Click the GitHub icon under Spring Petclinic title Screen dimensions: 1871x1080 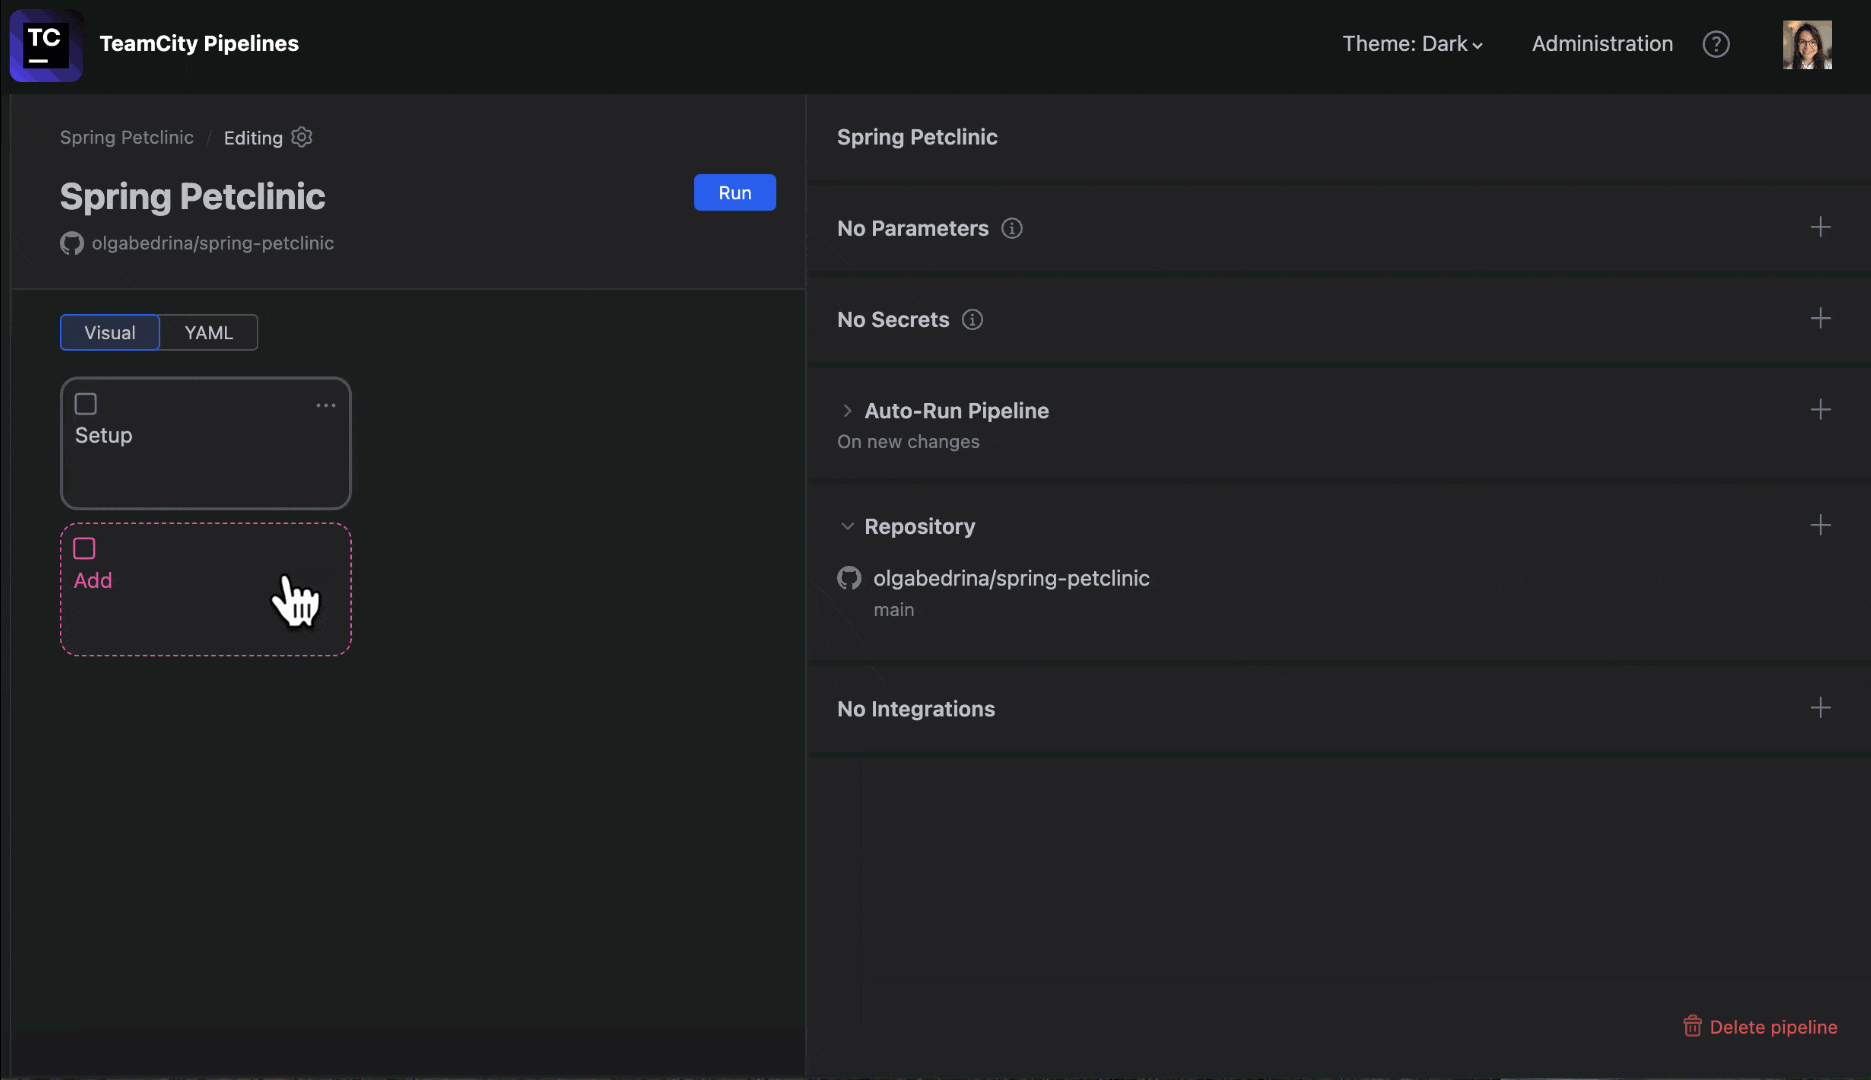tap(72, 243)
